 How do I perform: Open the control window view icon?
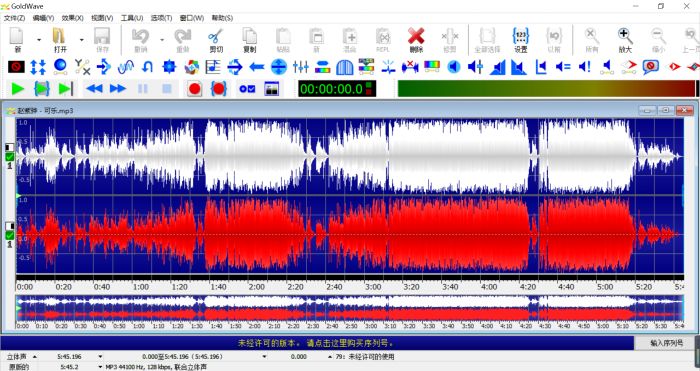click(271, 89)
